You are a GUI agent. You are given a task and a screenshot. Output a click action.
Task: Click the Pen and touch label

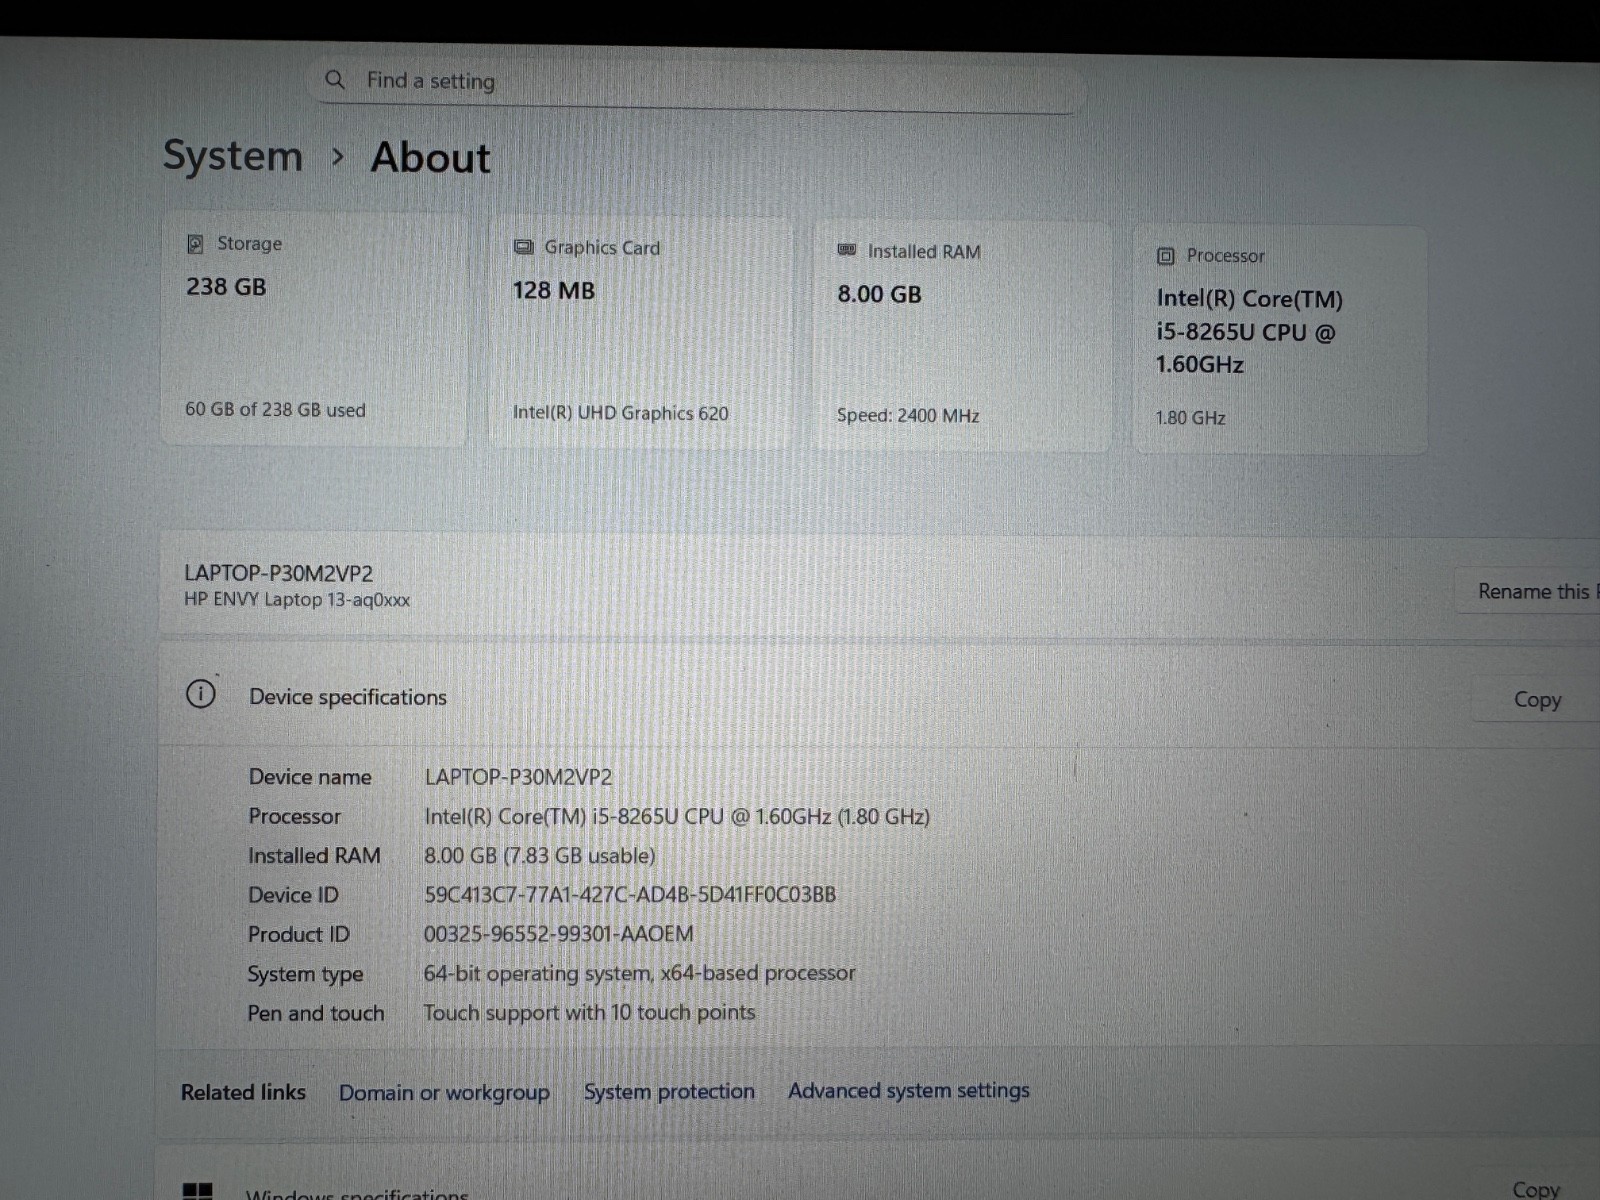(316, 1013)
